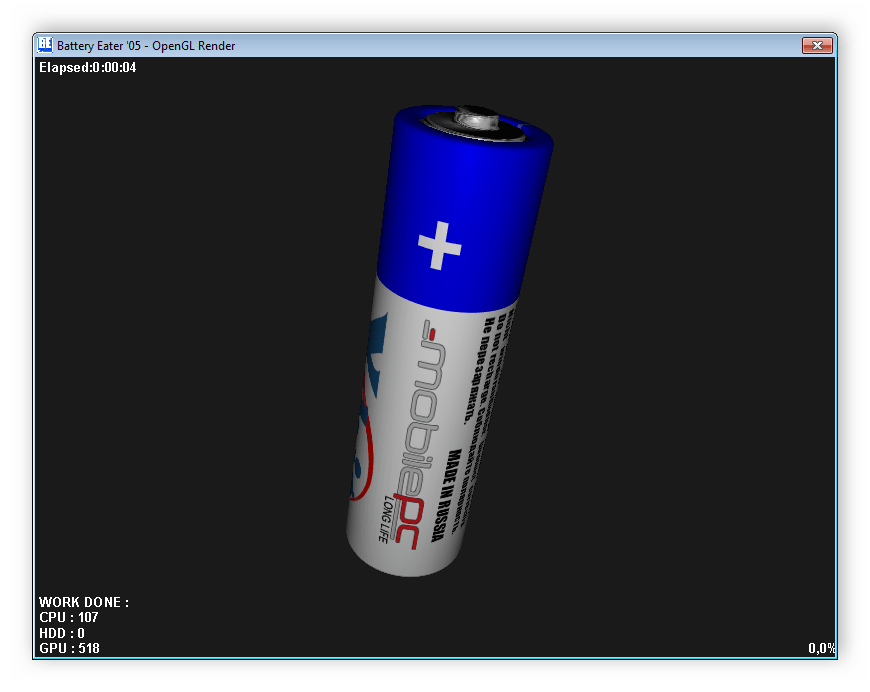Click the 0,0% progress indicator
870x692 pixels.
821,648
